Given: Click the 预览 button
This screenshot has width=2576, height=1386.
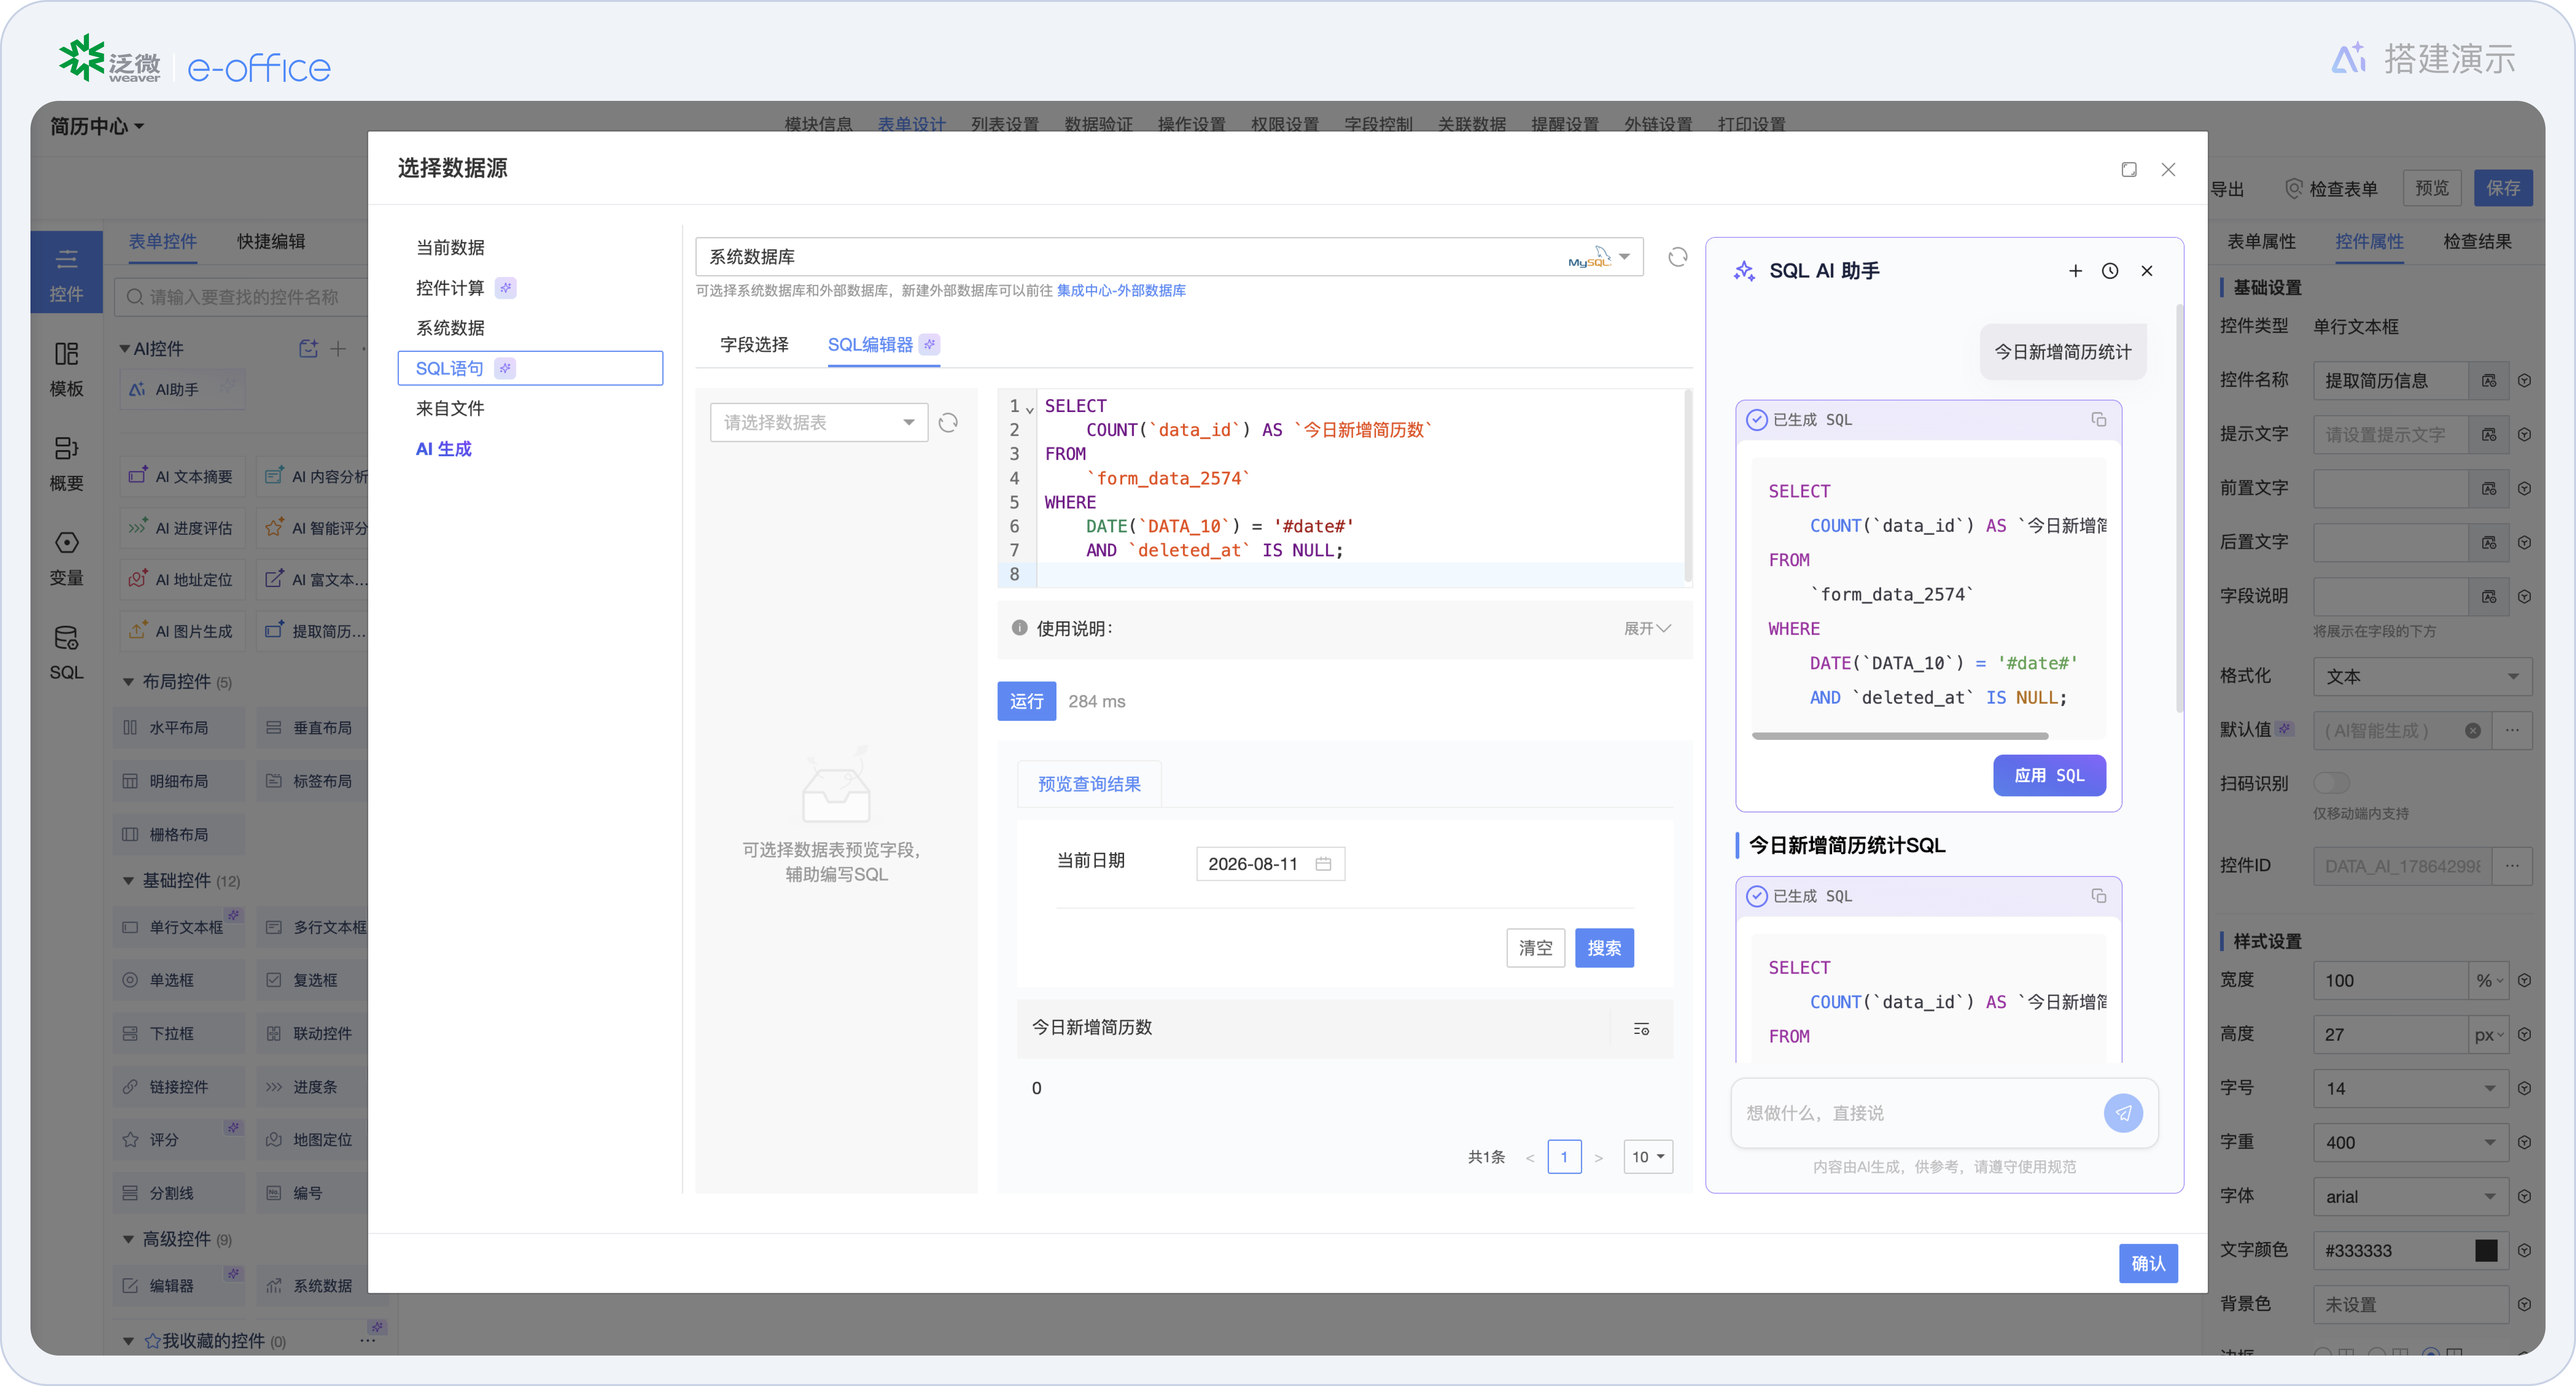Looking at the screenshot, I should 2432,189.
